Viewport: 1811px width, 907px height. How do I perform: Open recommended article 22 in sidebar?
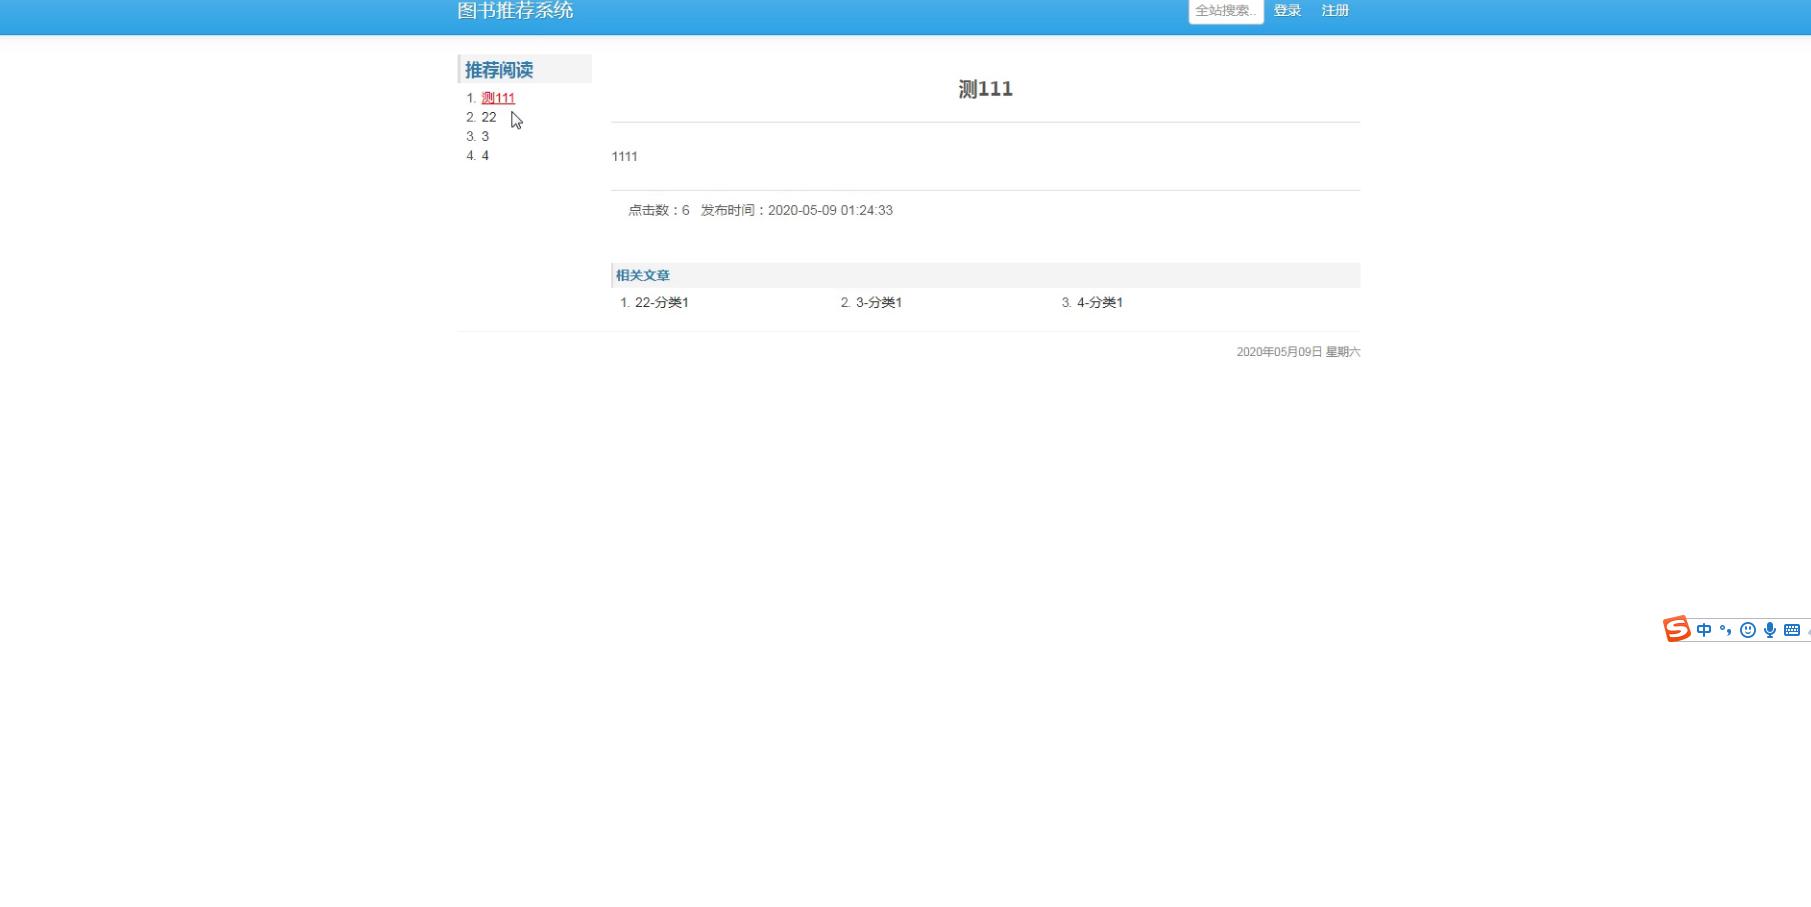tap(489, 117)
